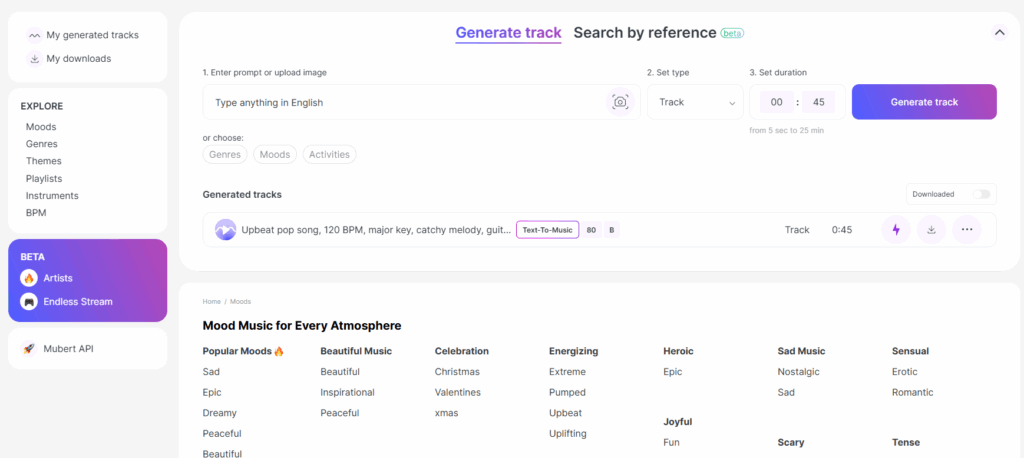Select the Moods chip under prompt
The height and width of the screenshot is (458, 1024).
(x=275, y=155)
